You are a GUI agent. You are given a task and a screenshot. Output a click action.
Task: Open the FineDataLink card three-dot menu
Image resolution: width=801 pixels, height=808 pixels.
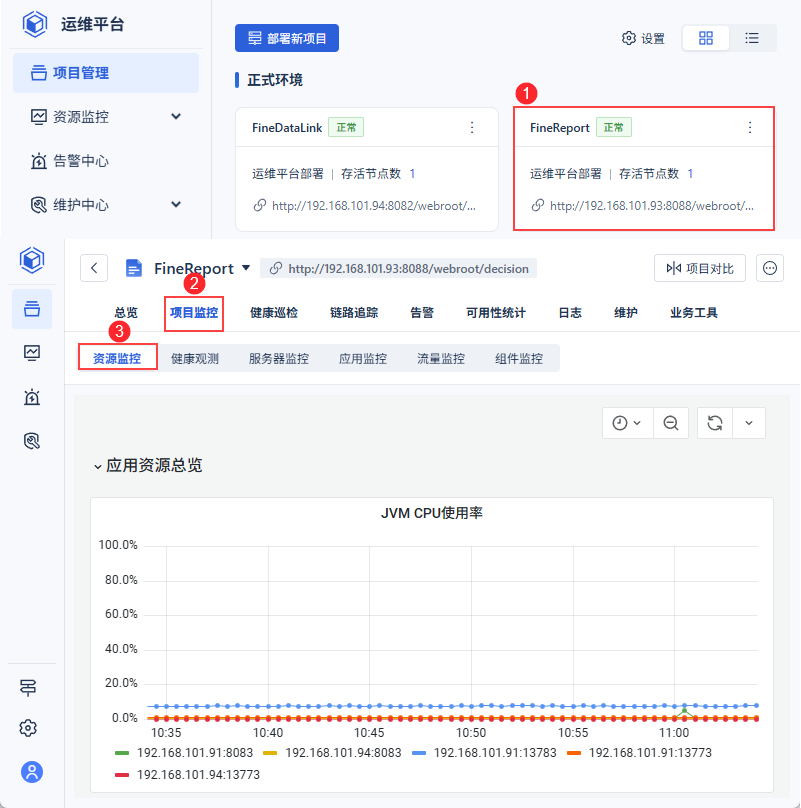(x=472, y=127)
